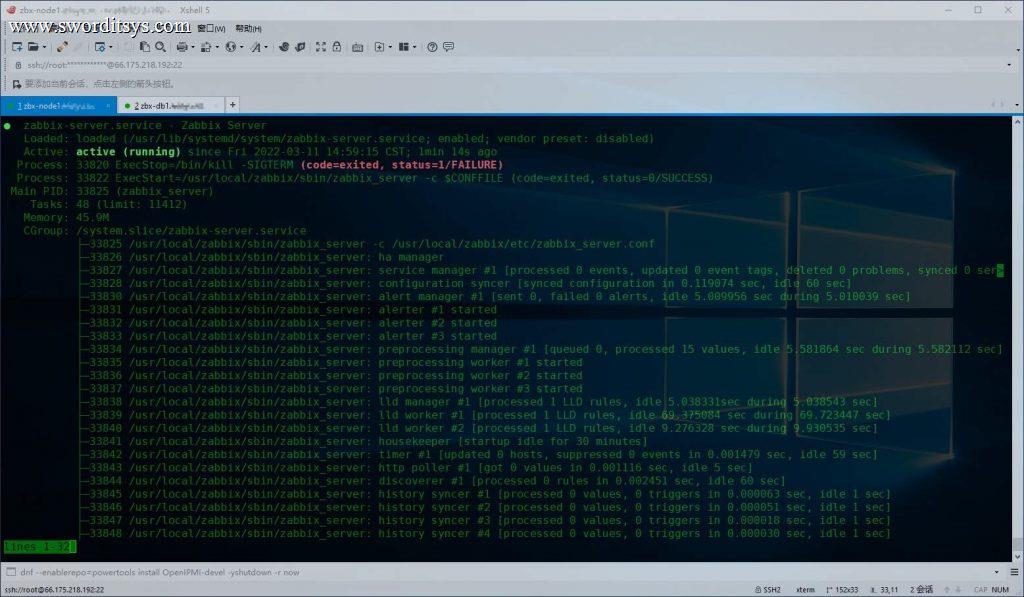Expand the Font dropdown arrow
1024x597 pixels.
click(266, 47)
